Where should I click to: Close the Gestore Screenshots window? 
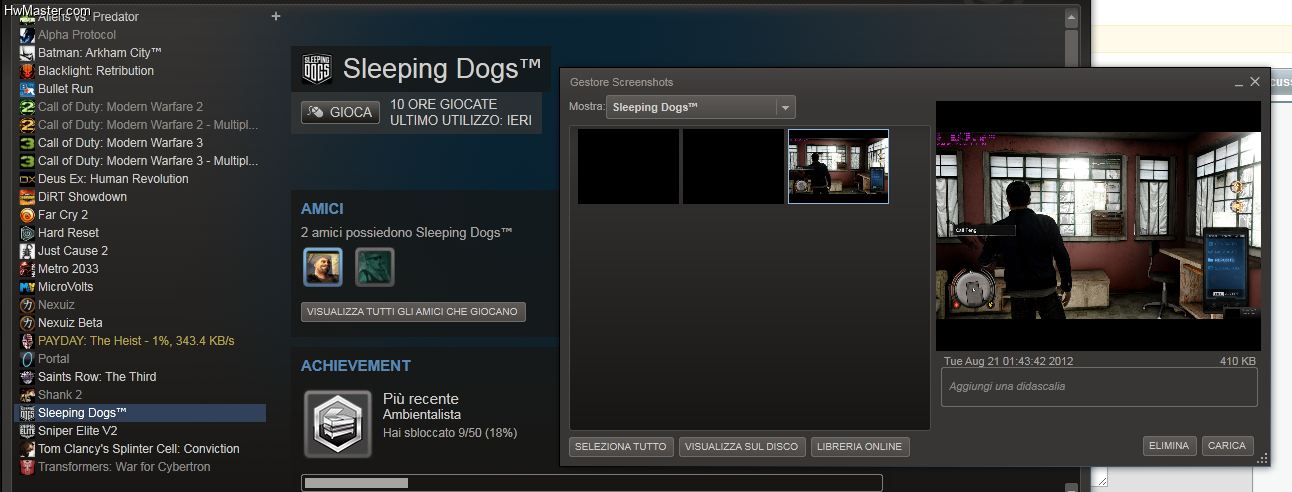tap(1255, 82)
